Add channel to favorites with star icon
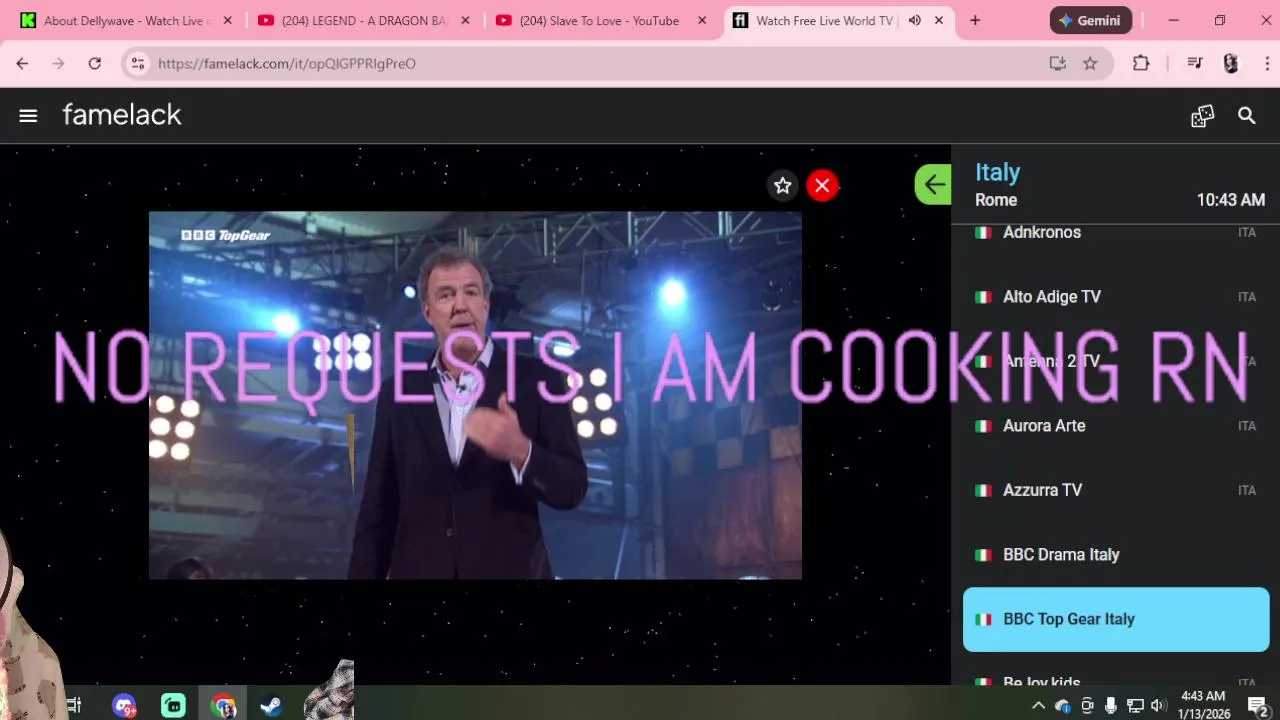Image resolution: width=1280 pixels, height=720 pixels. coord(783,185)
